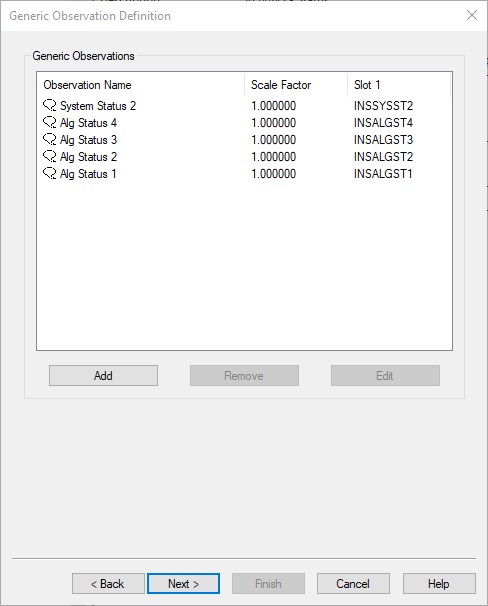
Task: Cancel the observation definition wizard
Action: coord(353,584)
